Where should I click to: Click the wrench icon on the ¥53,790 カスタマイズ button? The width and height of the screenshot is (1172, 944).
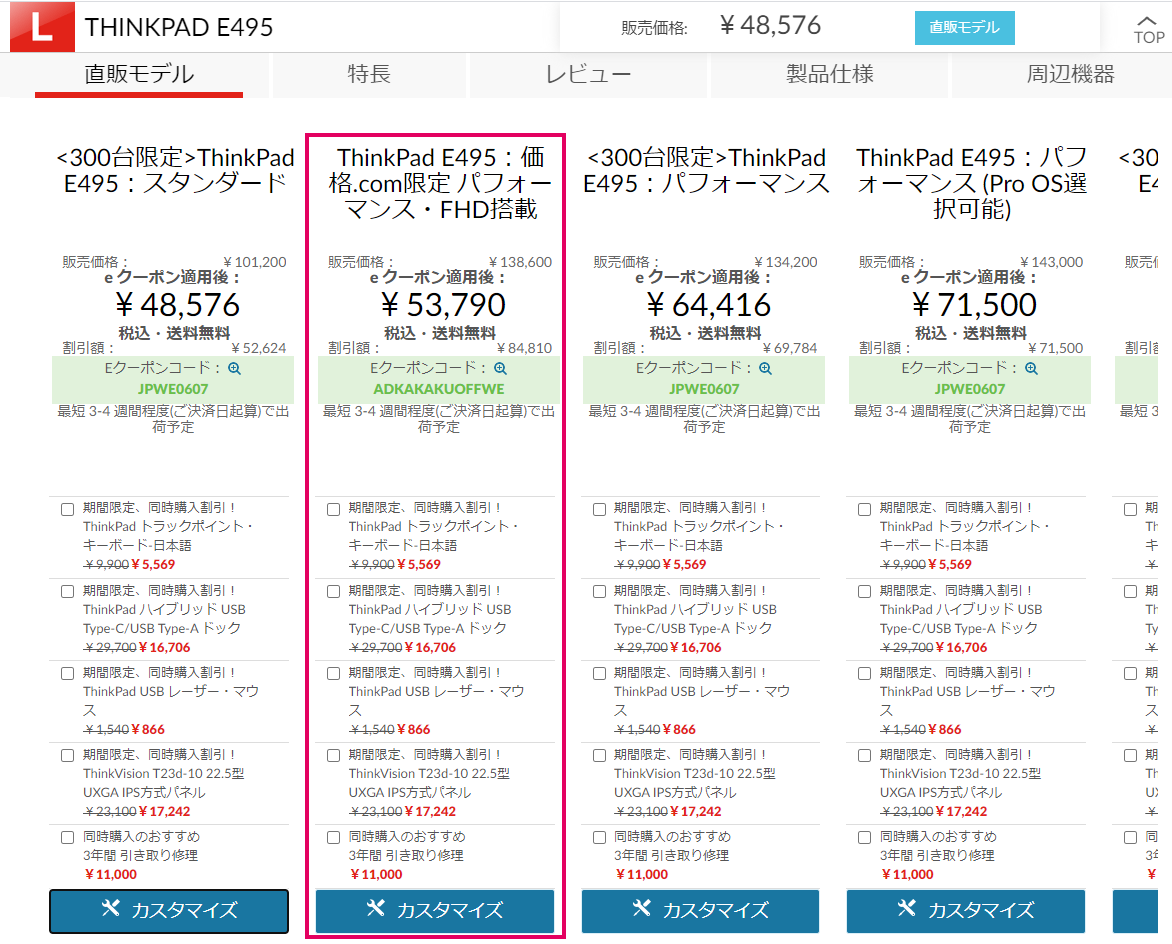(375, 908)
